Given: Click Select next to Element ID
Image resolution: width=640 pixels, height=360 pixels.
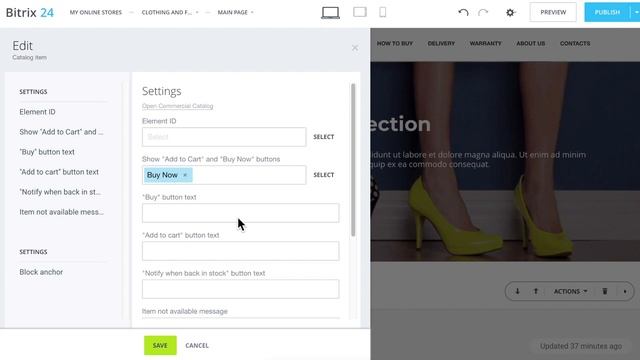Looking at the screenshot, I should [x=324, y=137].
